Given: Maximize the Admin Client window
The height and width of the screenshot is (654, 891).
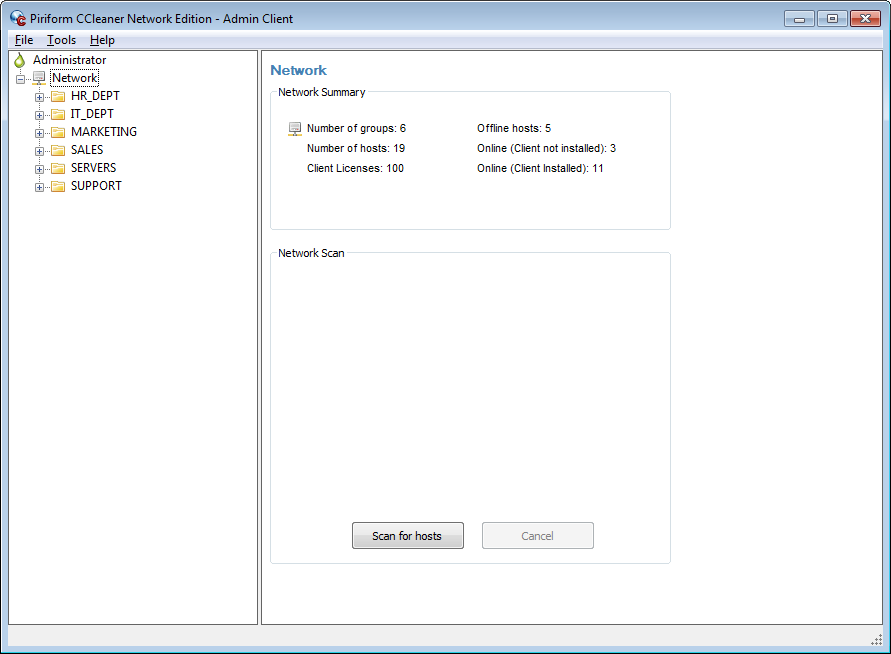Looking at the screenshot, I should pyautogui.click(x=832, y=19).
